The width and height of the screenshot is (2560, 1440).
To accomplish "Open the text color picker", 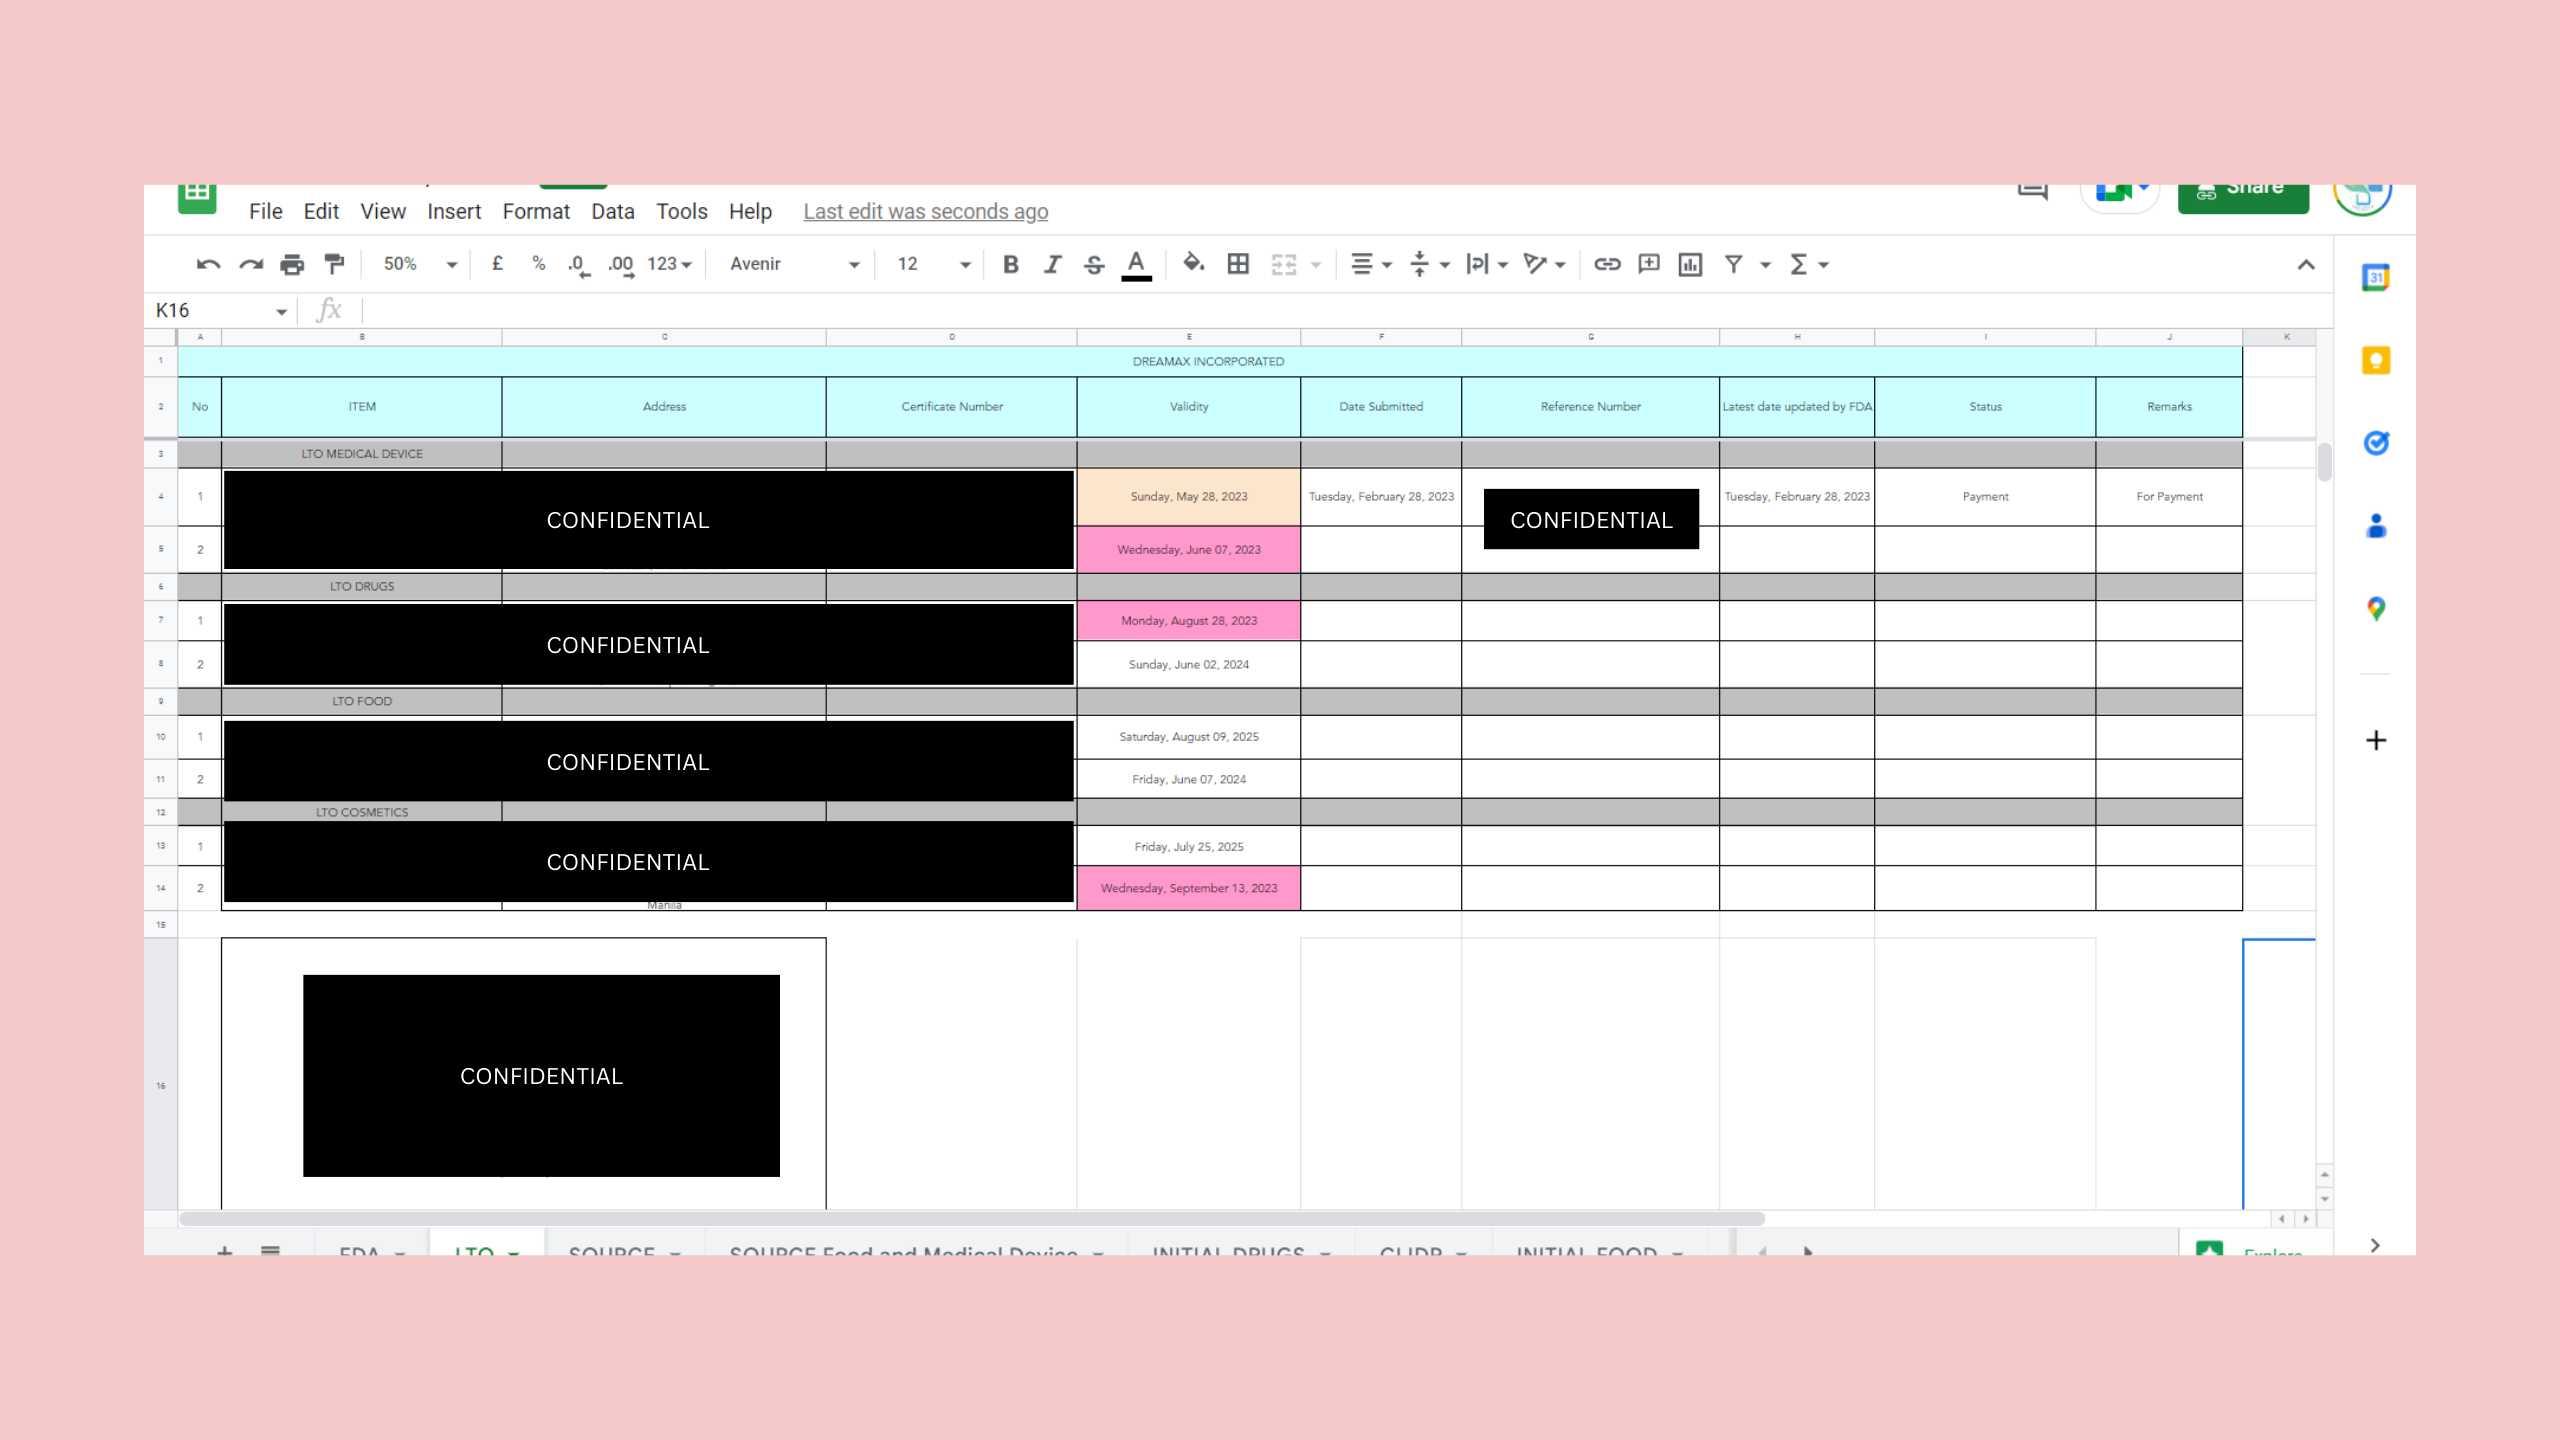I will 1136,264.
